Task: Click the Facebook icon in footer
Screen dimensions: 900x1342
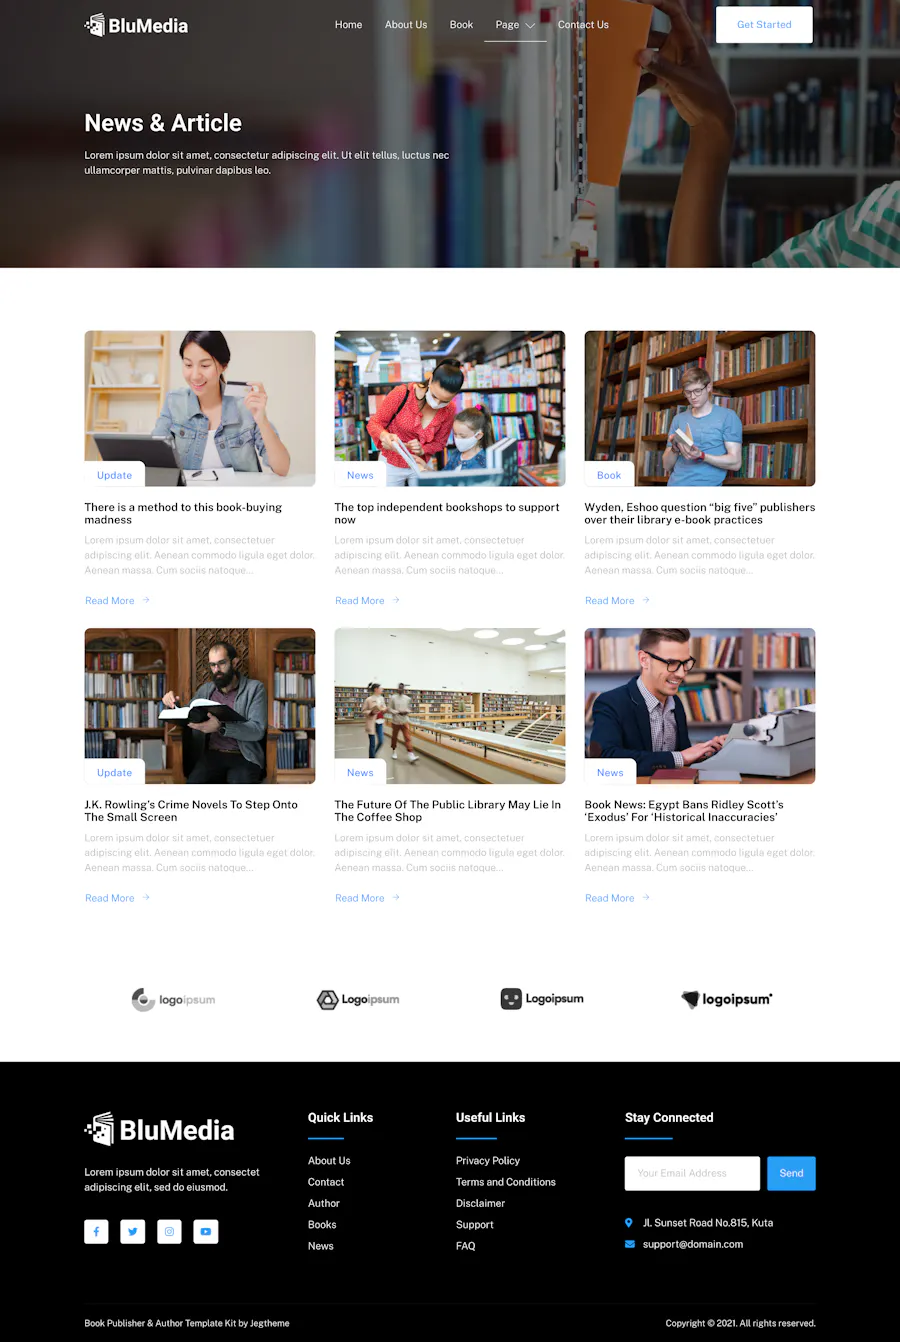Action: [x=96, y=1231]
